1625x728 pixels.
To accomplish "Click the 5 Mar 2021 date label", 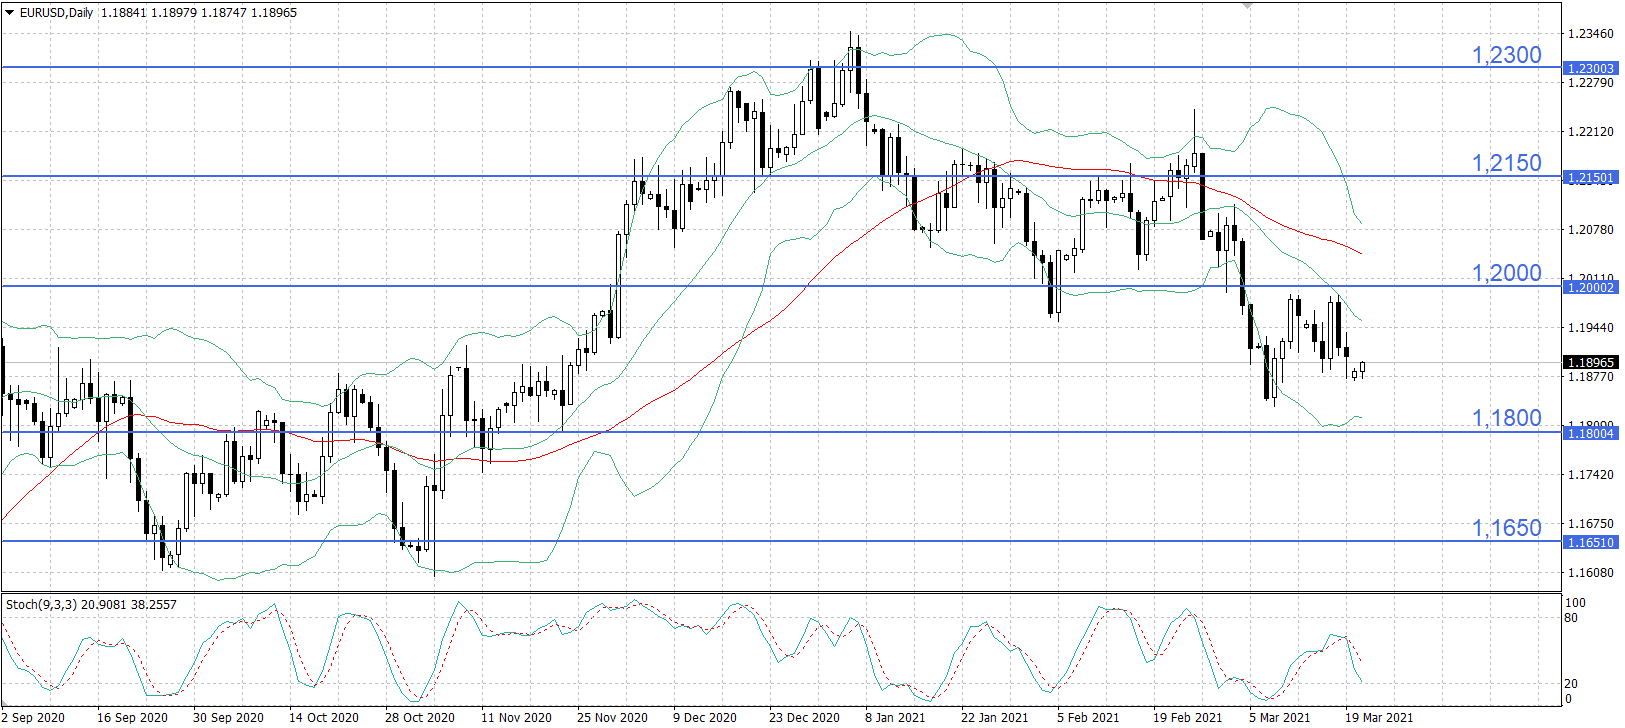I will tap(1280, 718).
